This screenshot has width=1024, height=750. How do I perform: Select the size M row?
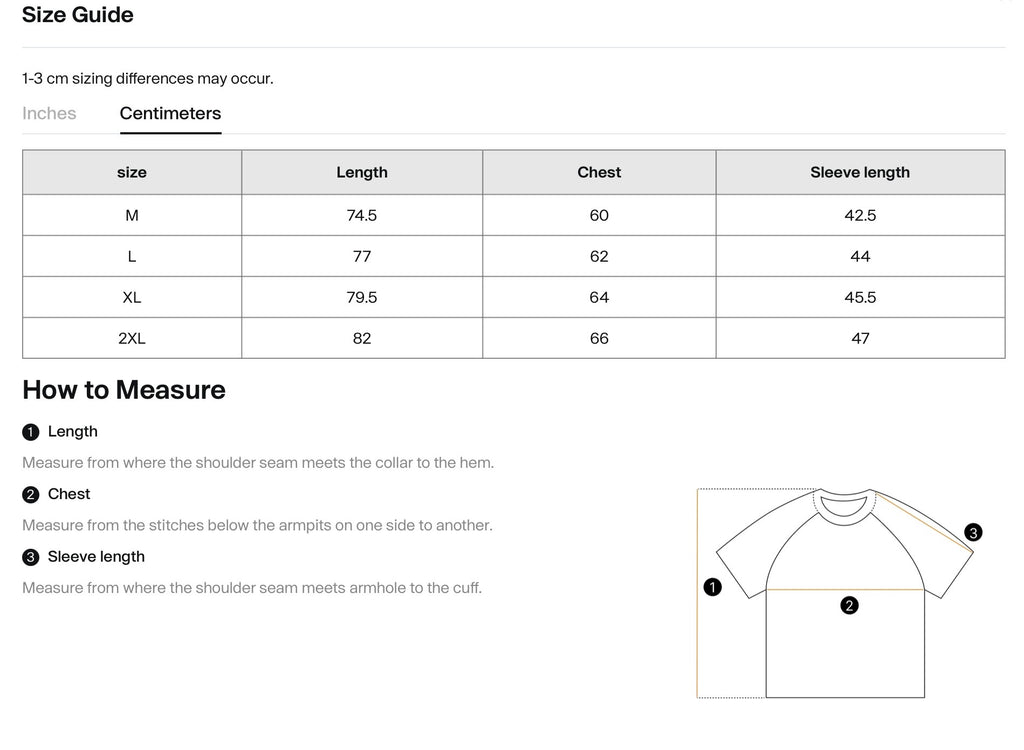click(x=131, y=215)
